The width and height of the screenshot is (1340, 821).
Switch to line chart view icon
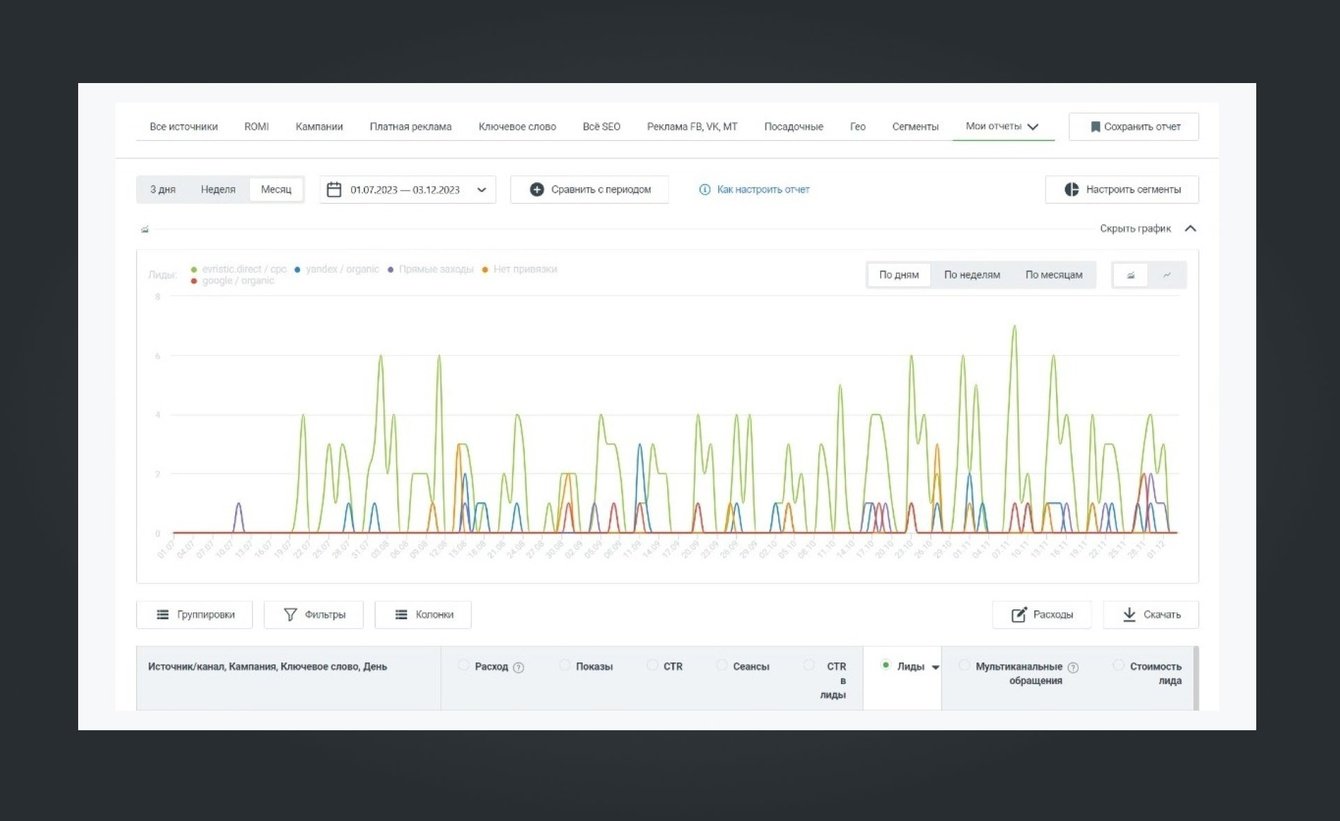pyautogui.click(x=1167, y=275)
